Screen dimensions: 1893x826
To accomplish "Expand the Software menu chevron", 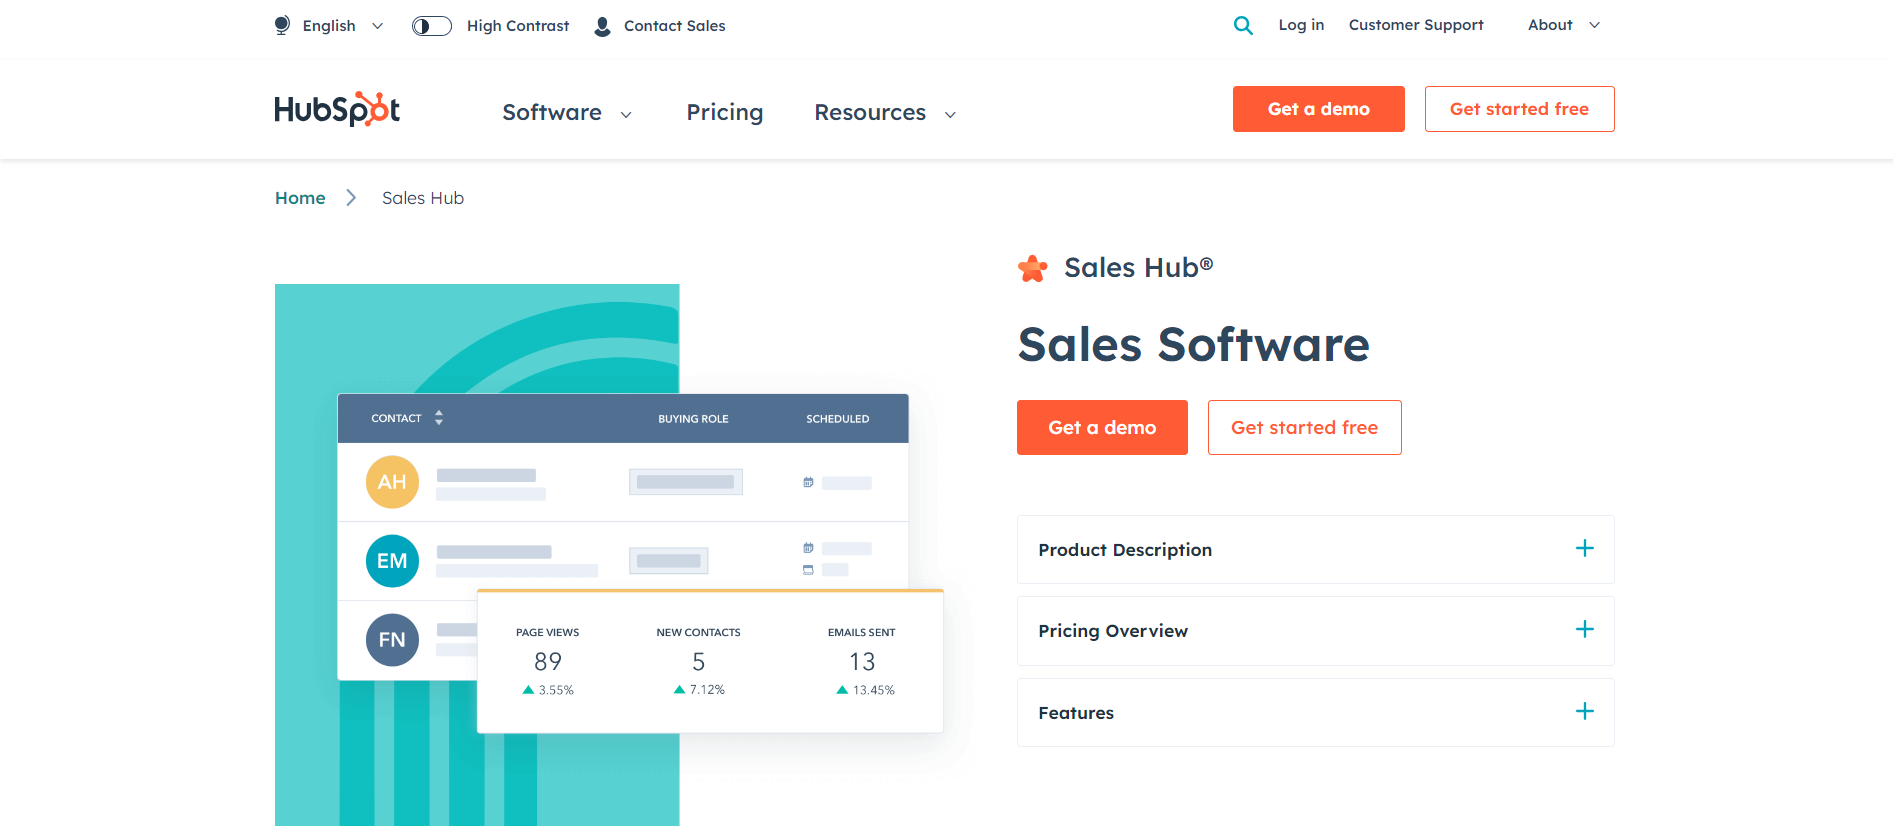I will point(626,115).
